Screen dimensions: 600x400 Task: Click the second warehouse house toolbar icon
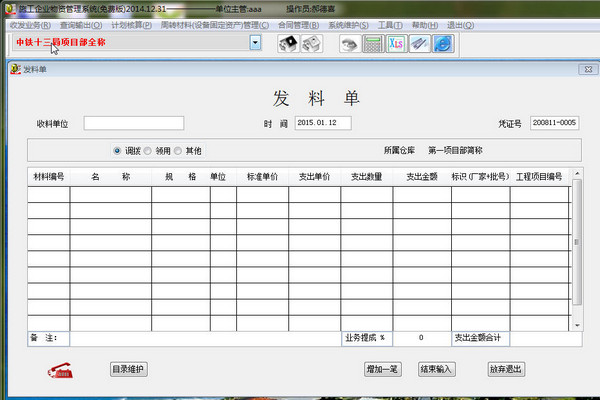pyautogui.click(x=311, y=44)
